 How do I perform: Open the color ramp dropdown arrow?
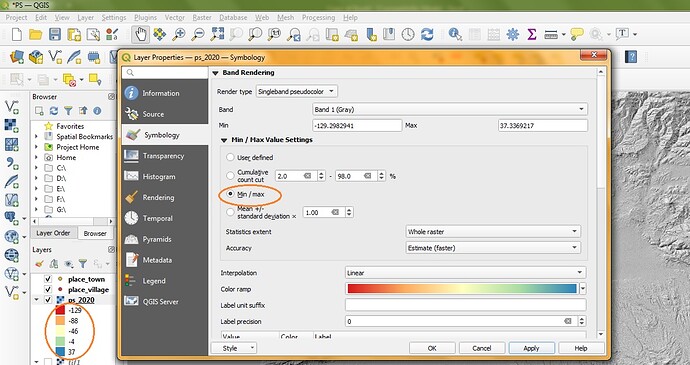click(x=583, y=289)
